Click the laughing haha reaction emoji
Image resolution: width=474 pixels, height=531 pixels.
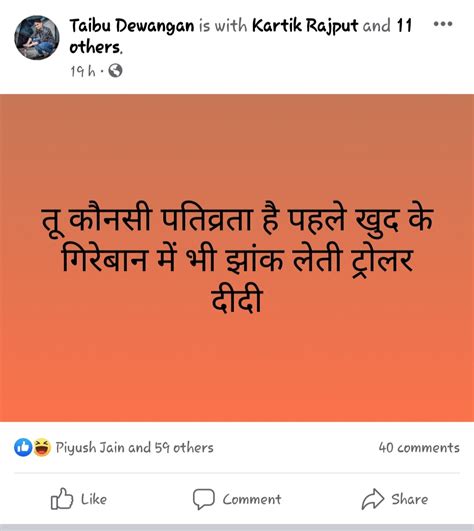tap(42, 447)
